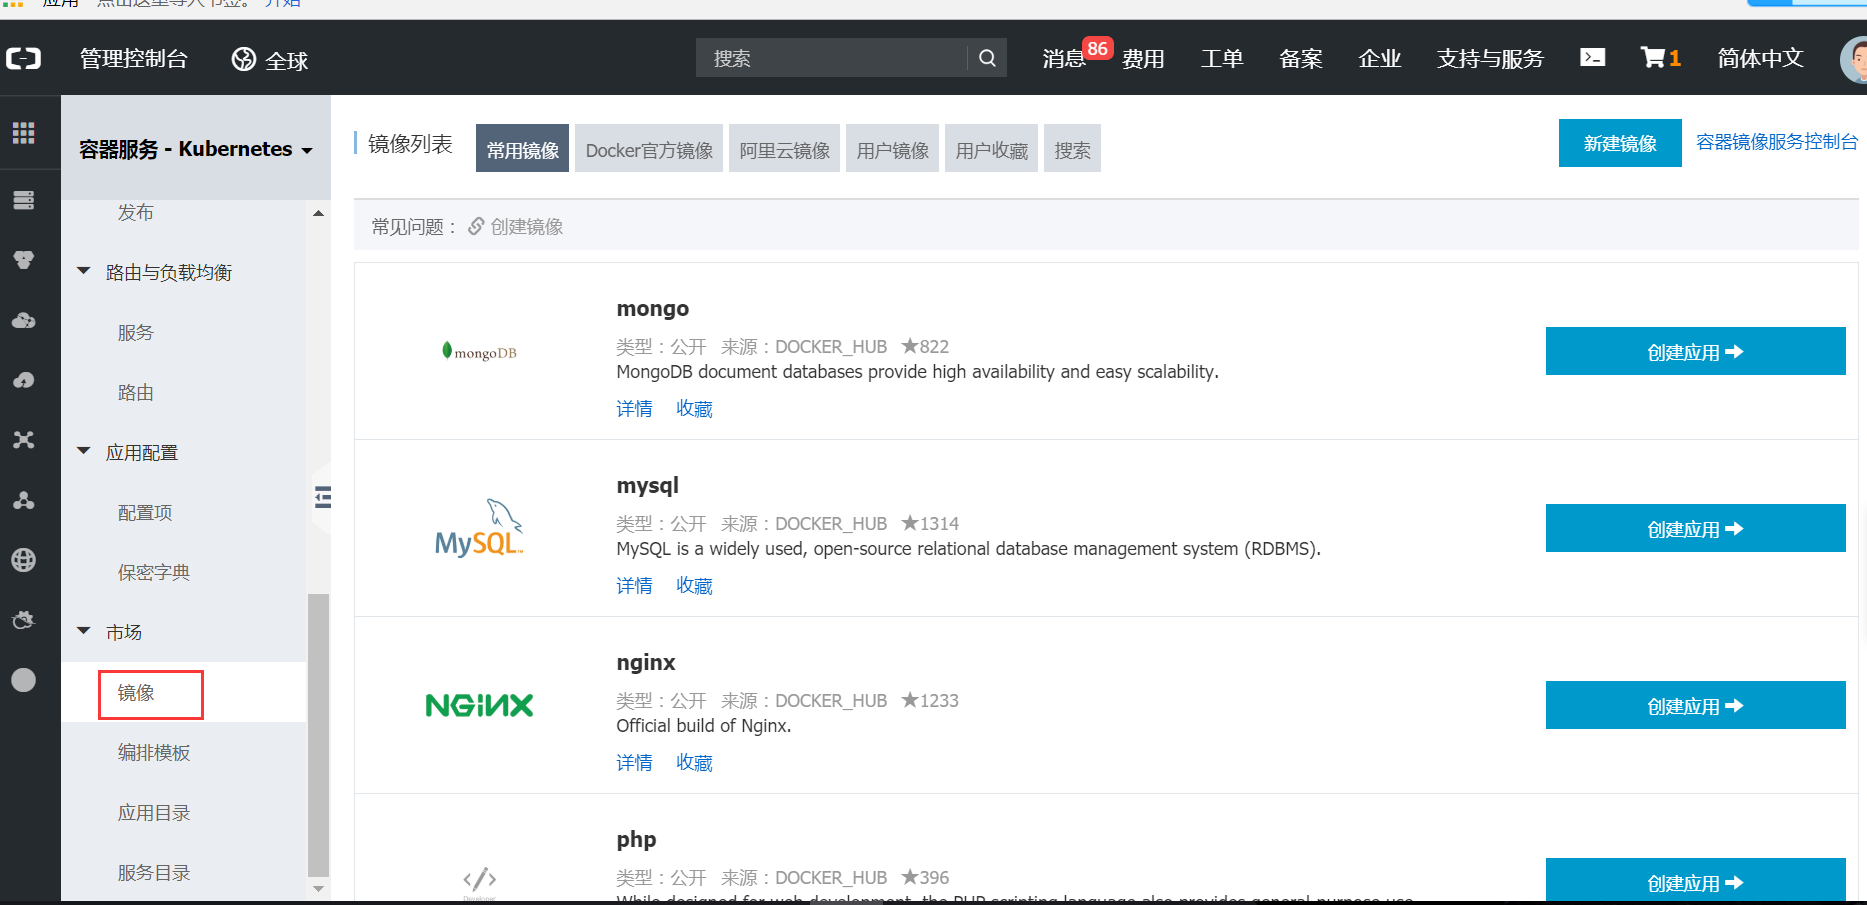
Task: Click the 消息 badge showing 86
Action: pos(1063,58)
